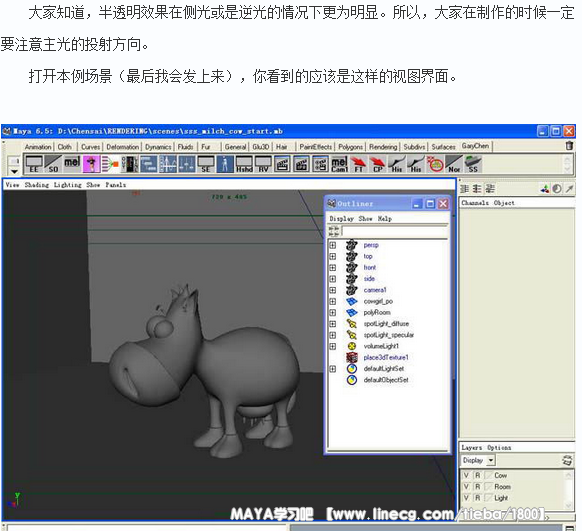Open the Channels menu in Channel Box

pyautogui.click(x=475, y=203)
